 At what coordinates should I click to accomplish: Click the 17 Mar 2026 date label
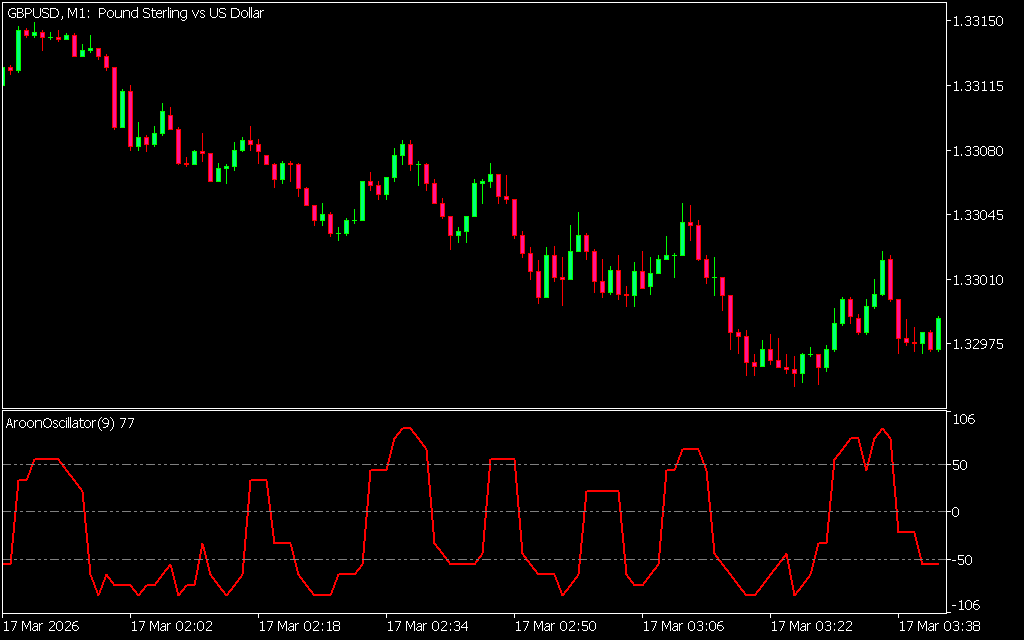click(42, 626)
